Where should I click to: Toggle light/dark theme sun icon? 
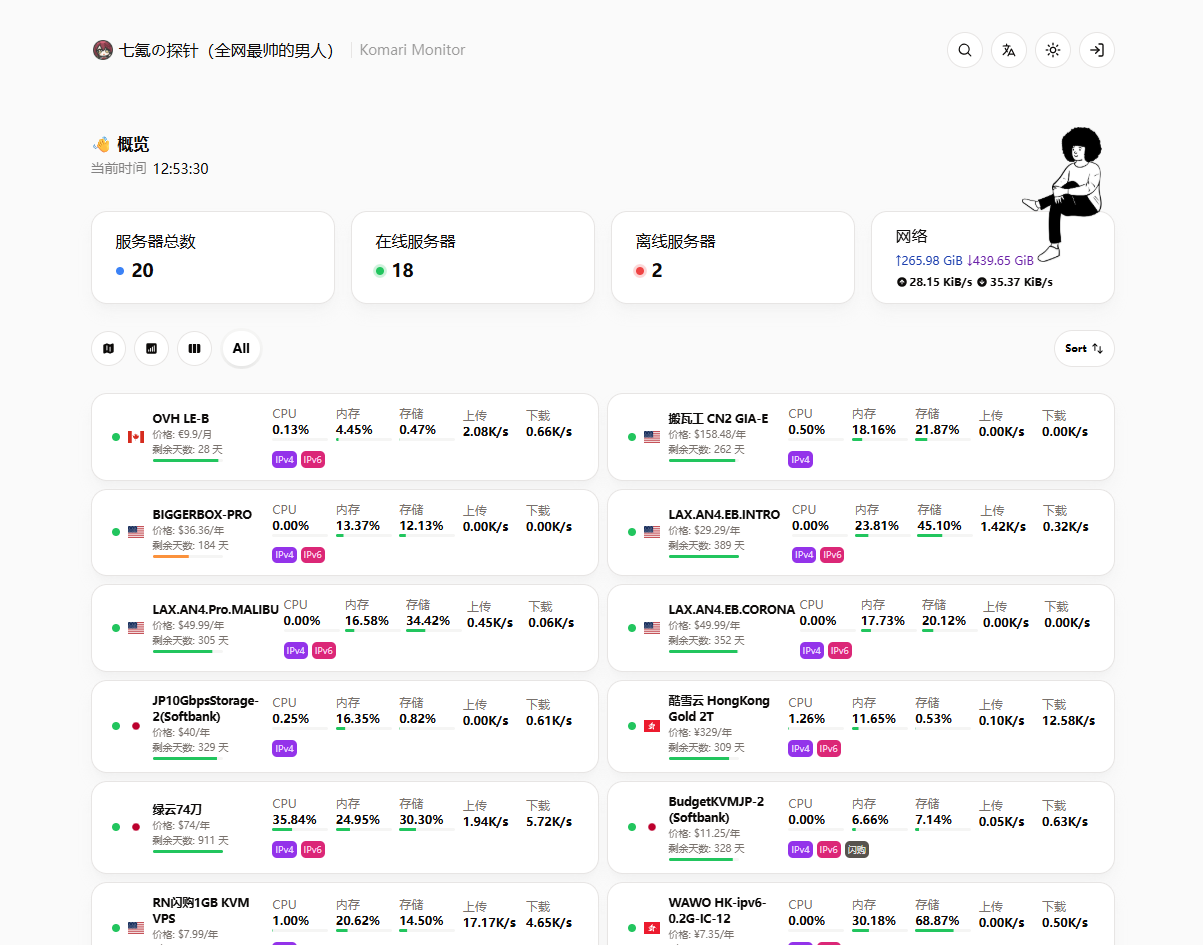tap(1052, 50)
